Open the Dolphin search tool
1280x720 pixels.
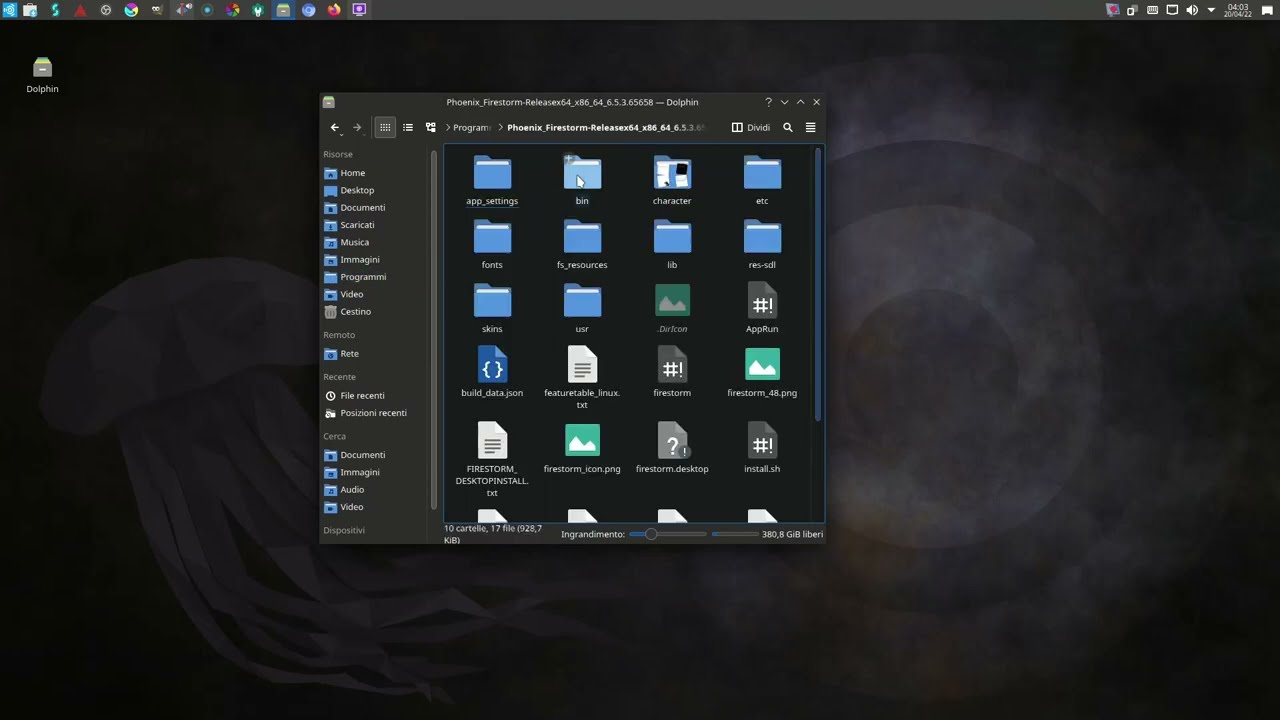(x=788, y=128)
